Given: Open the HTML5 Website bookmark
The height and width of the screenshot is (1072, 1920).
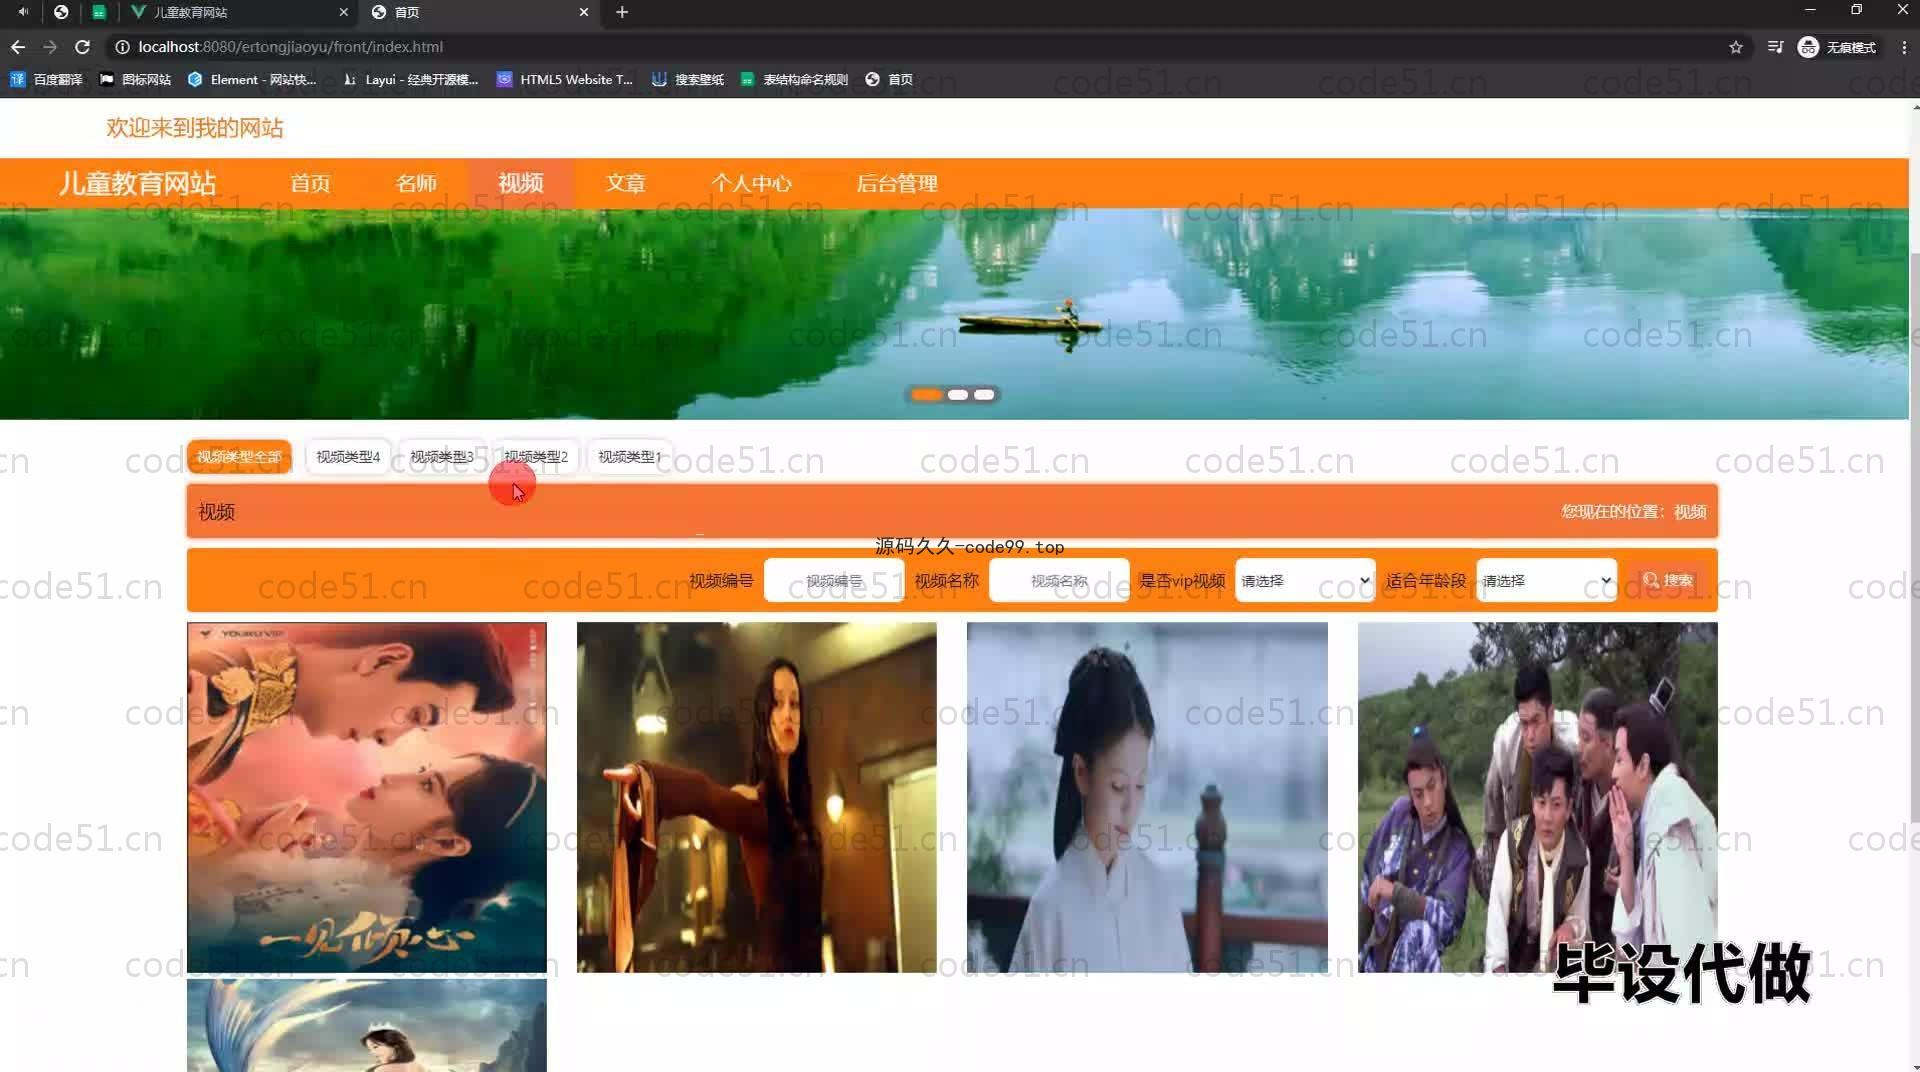Looking at the screenshot, I should coord(565,79).
